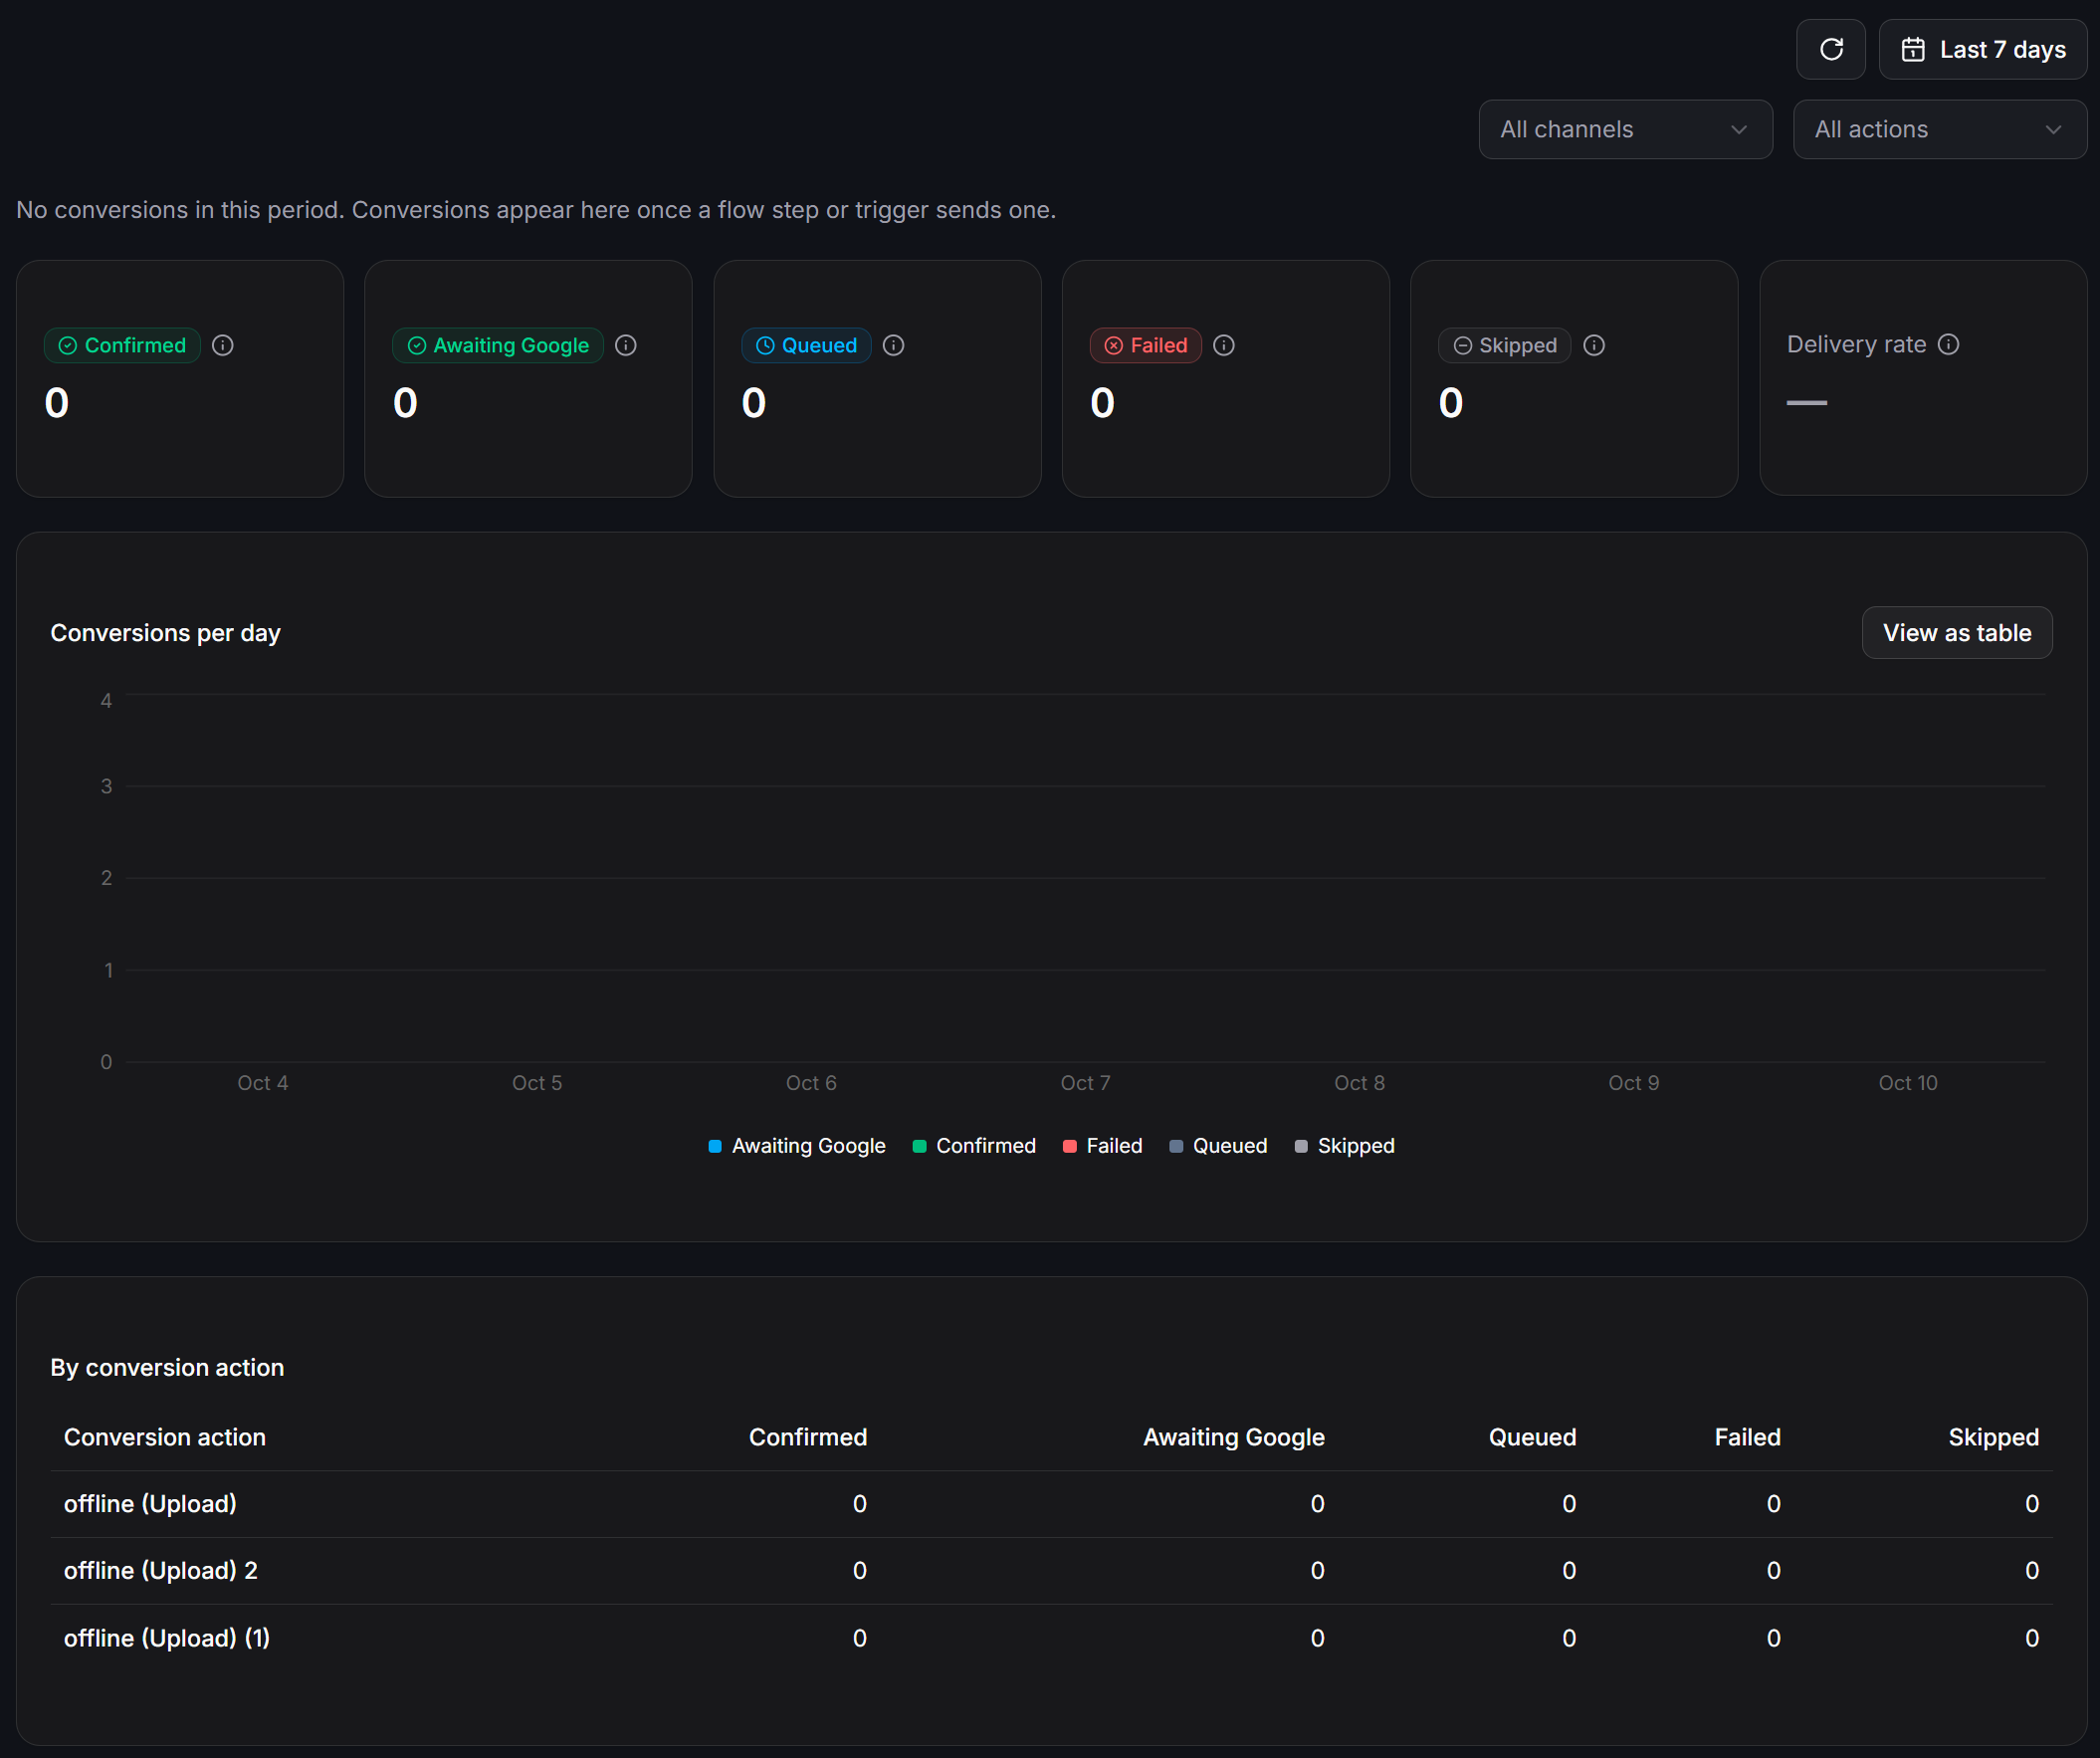The image size is (2100, 1758).
Task: Open the Last 7 days date range picker
Action: tap(1982, 49)
